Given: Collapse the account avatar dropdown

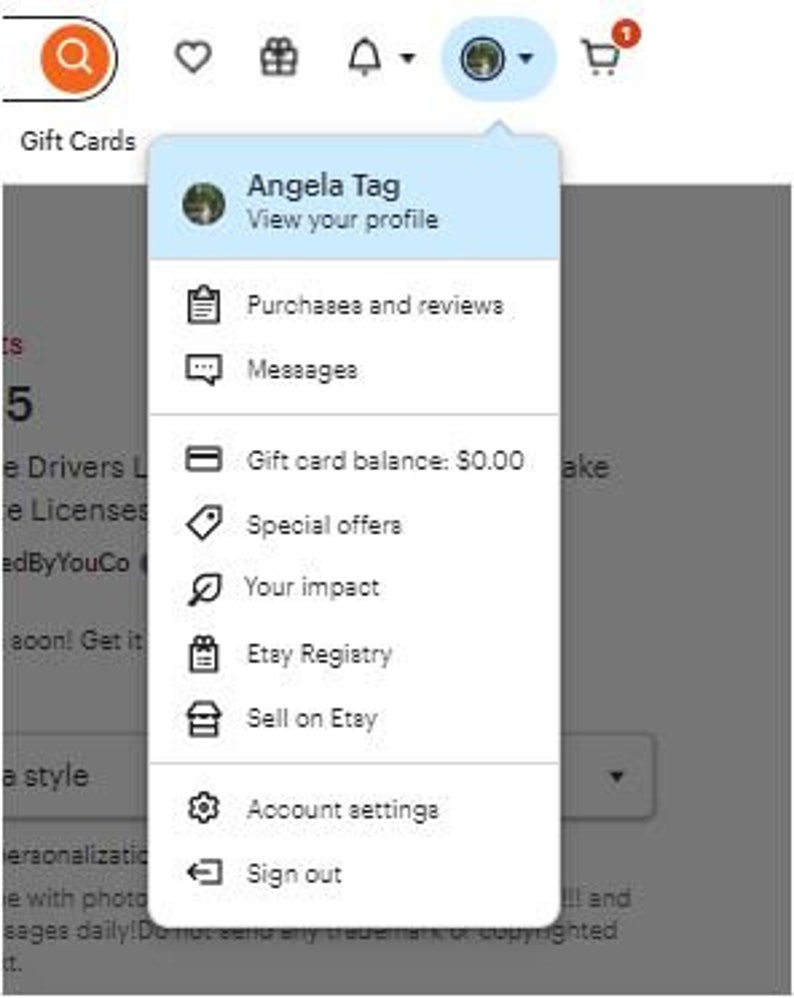Looking at the screenshot, I should point(499,59).
